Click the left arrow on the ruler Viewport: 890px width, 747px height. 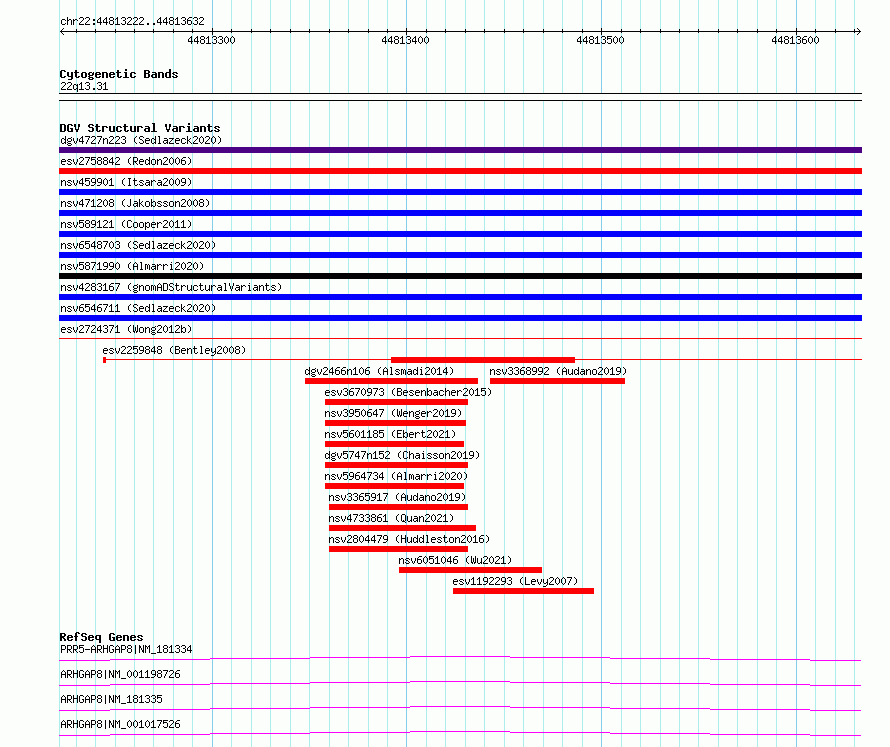(62, 31)
